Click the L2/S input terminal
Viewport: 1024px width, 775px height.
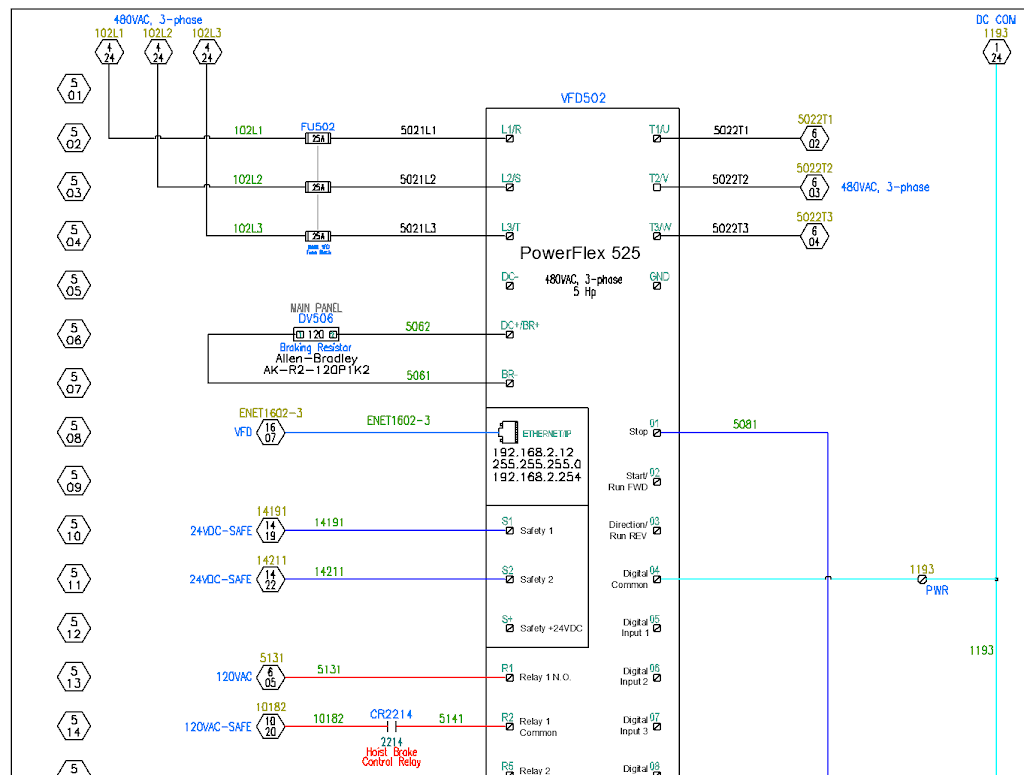(x=510, y=187)
